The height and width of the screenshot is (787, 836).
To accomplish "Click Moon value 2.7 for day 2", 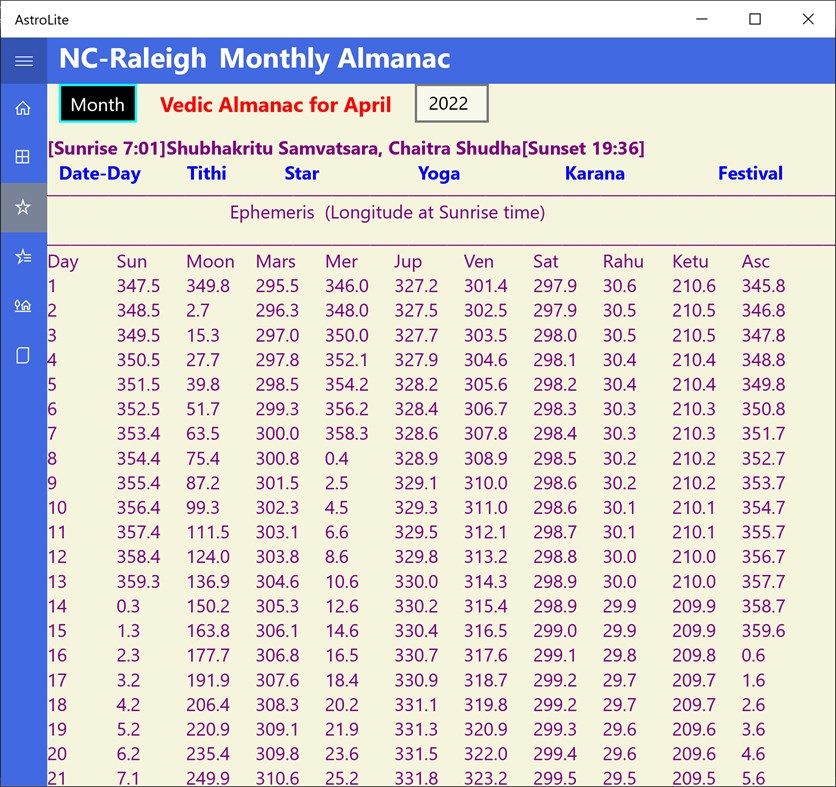I will pyautogui.click(x=198, y=310).
